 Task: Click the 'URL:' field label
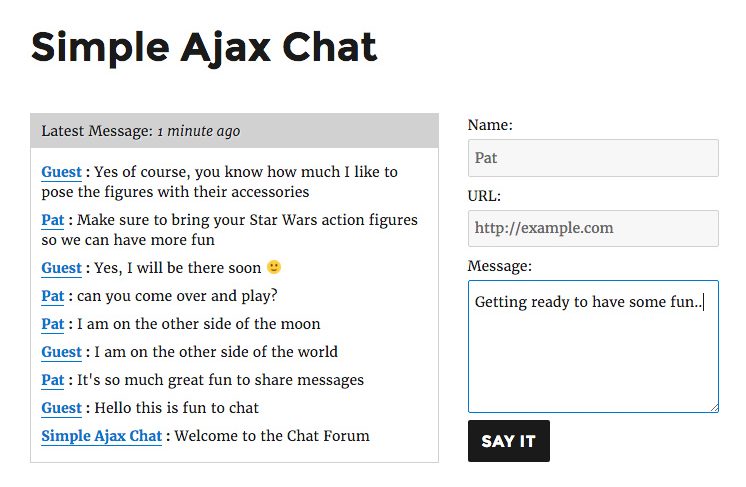pyautogui.click(x=484, y=196)
